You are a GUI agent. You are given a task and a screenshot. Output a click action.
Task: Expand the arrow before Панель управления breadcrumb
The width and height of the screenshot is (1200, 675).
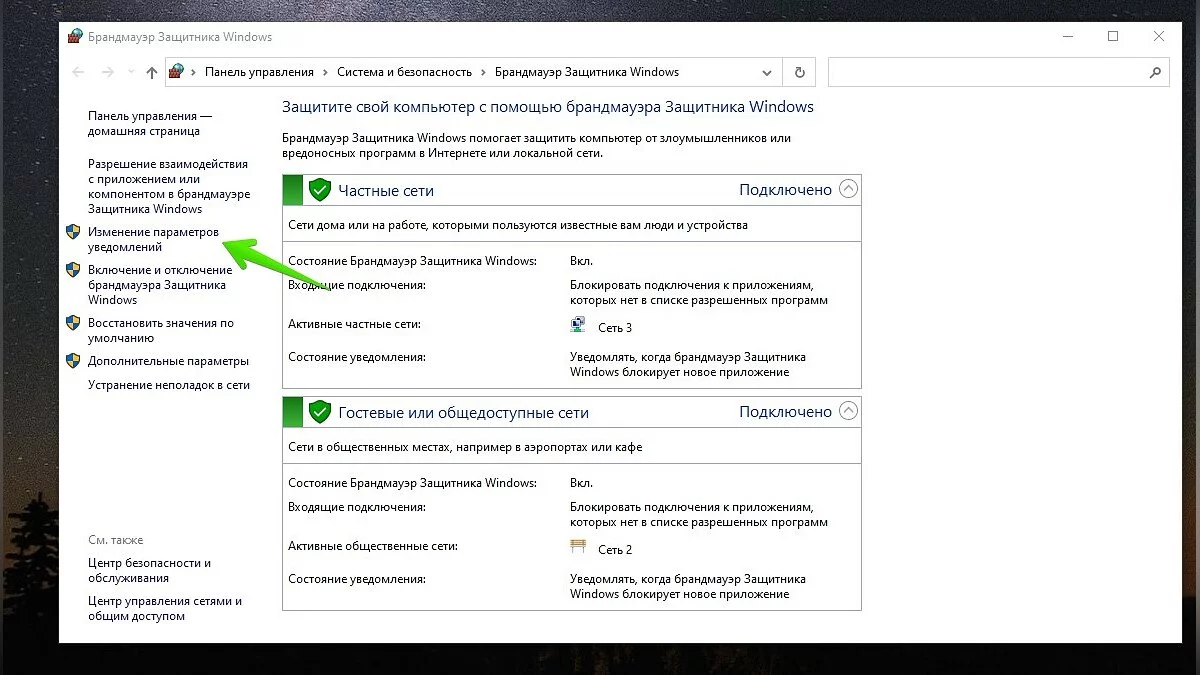pyautogui.click(x=194, y=72)
